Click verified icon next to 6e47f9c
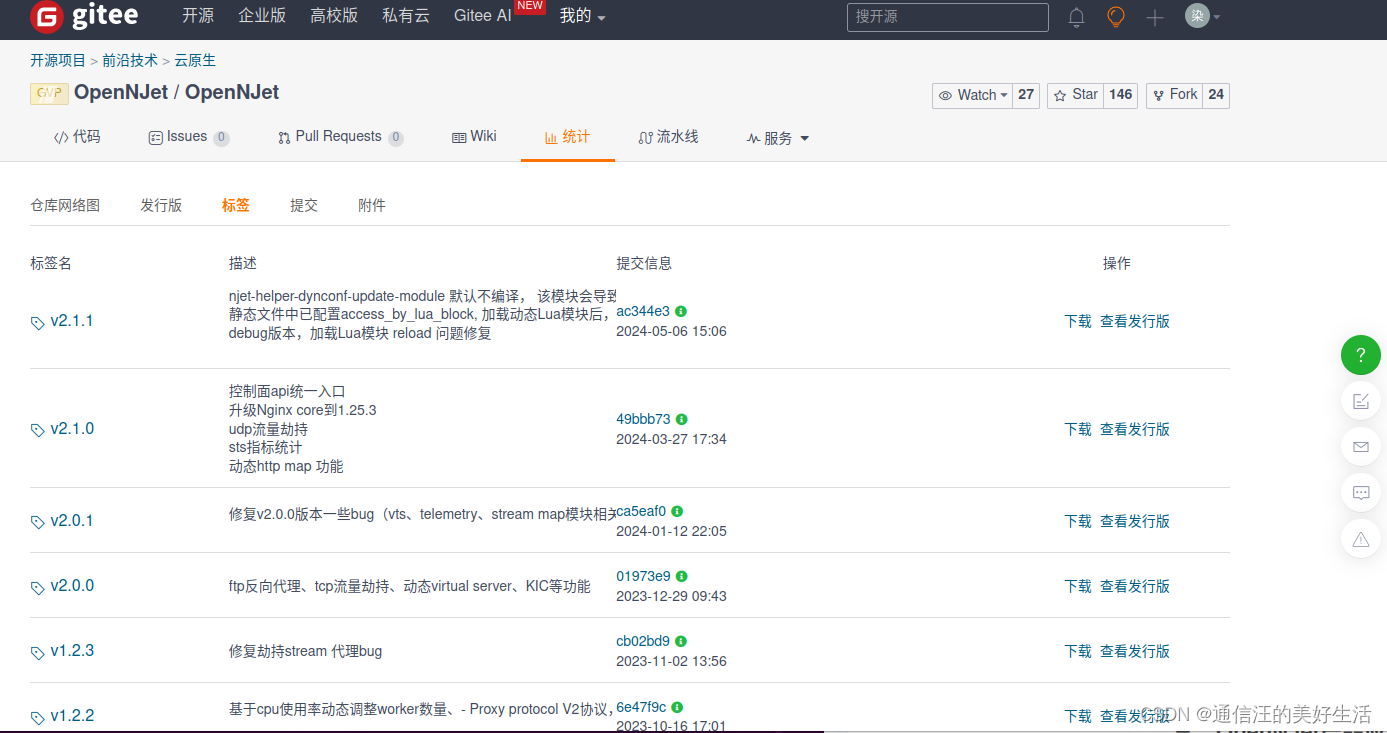 coord(677,708)
